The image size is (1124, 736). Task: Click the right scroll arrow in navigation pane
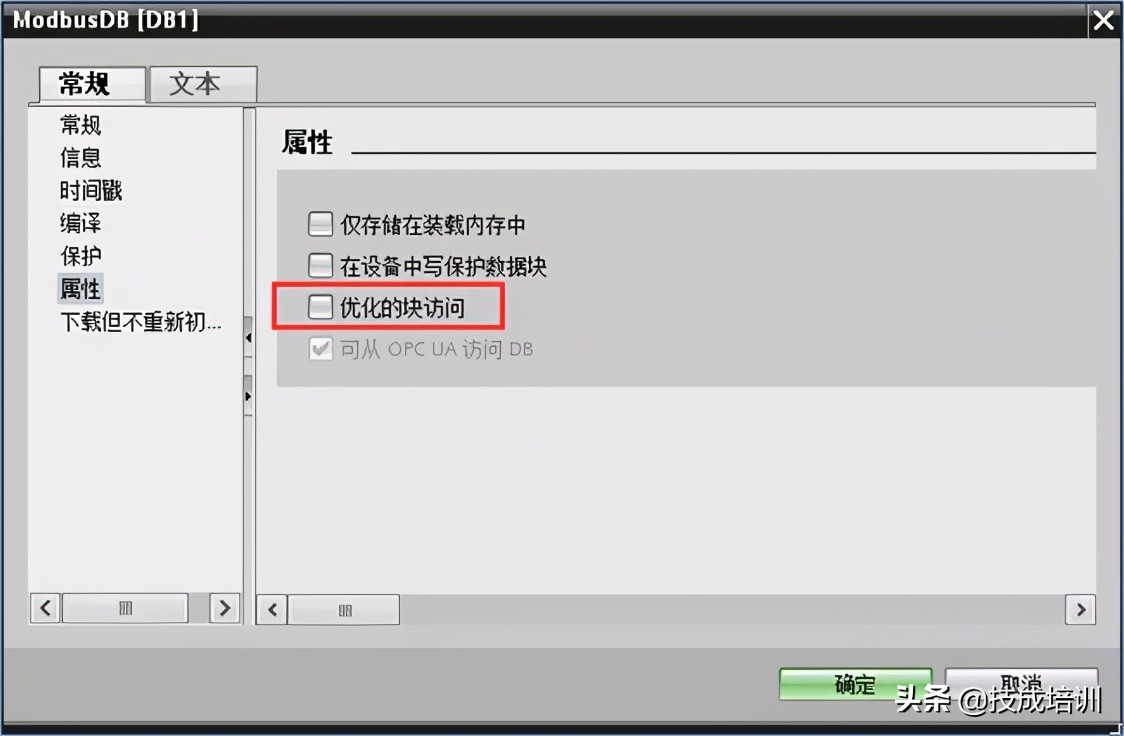[x=224, y=608]
